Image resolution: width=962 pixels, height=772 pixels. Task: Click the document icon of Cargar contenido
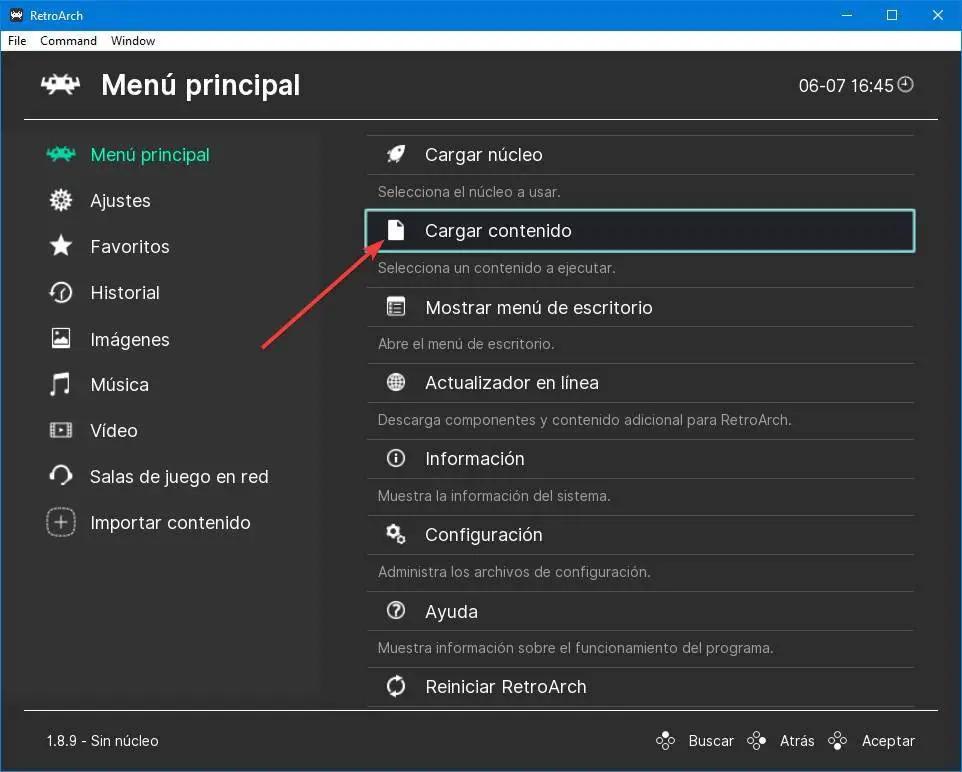(396, 230)
